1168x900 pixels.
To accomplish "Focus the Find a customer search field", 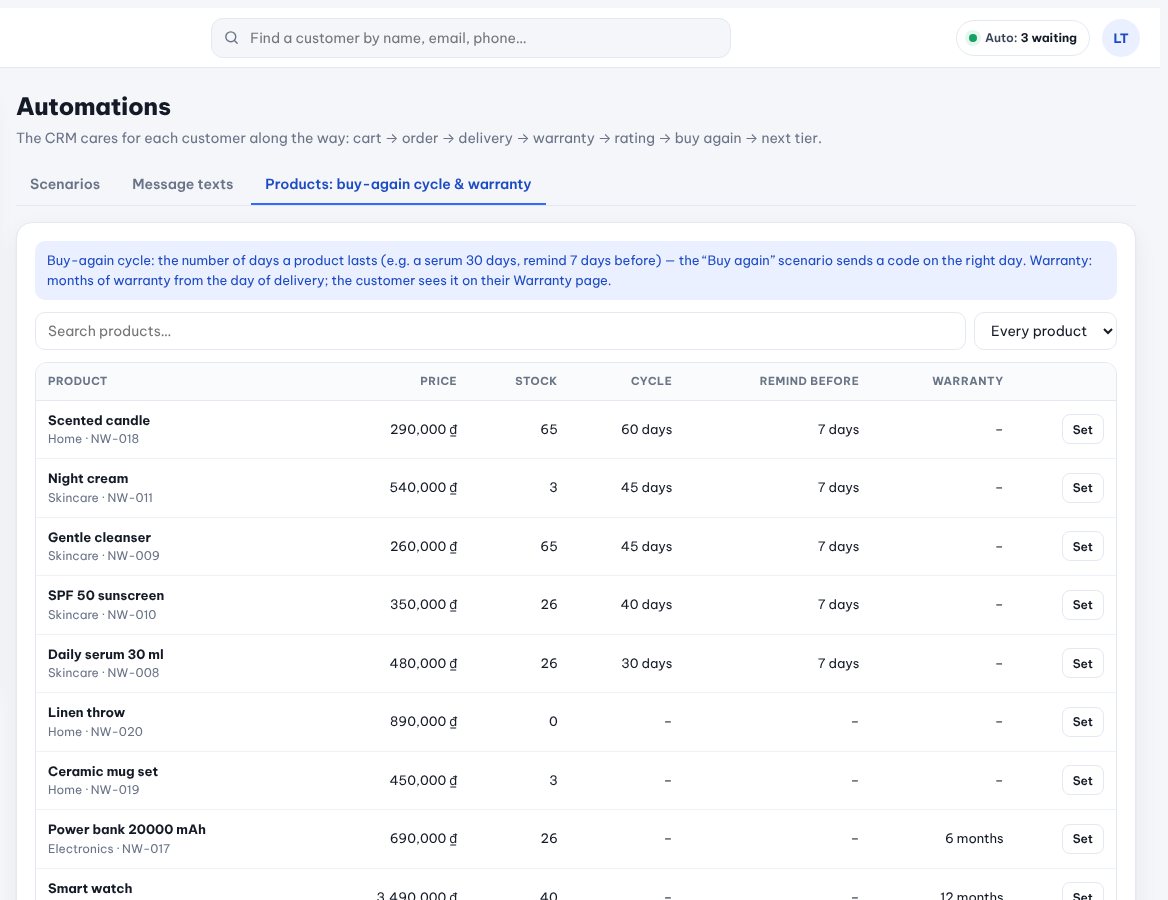I will [x=471, y=38].
